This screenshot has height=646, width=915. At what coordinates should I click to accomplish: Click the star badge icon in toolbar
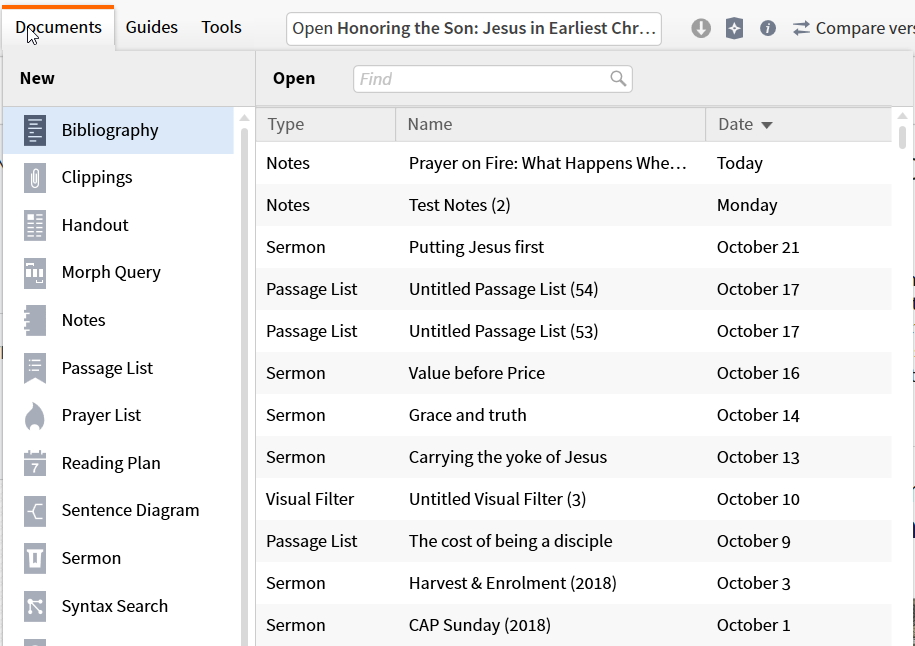[x=734, y=28]
